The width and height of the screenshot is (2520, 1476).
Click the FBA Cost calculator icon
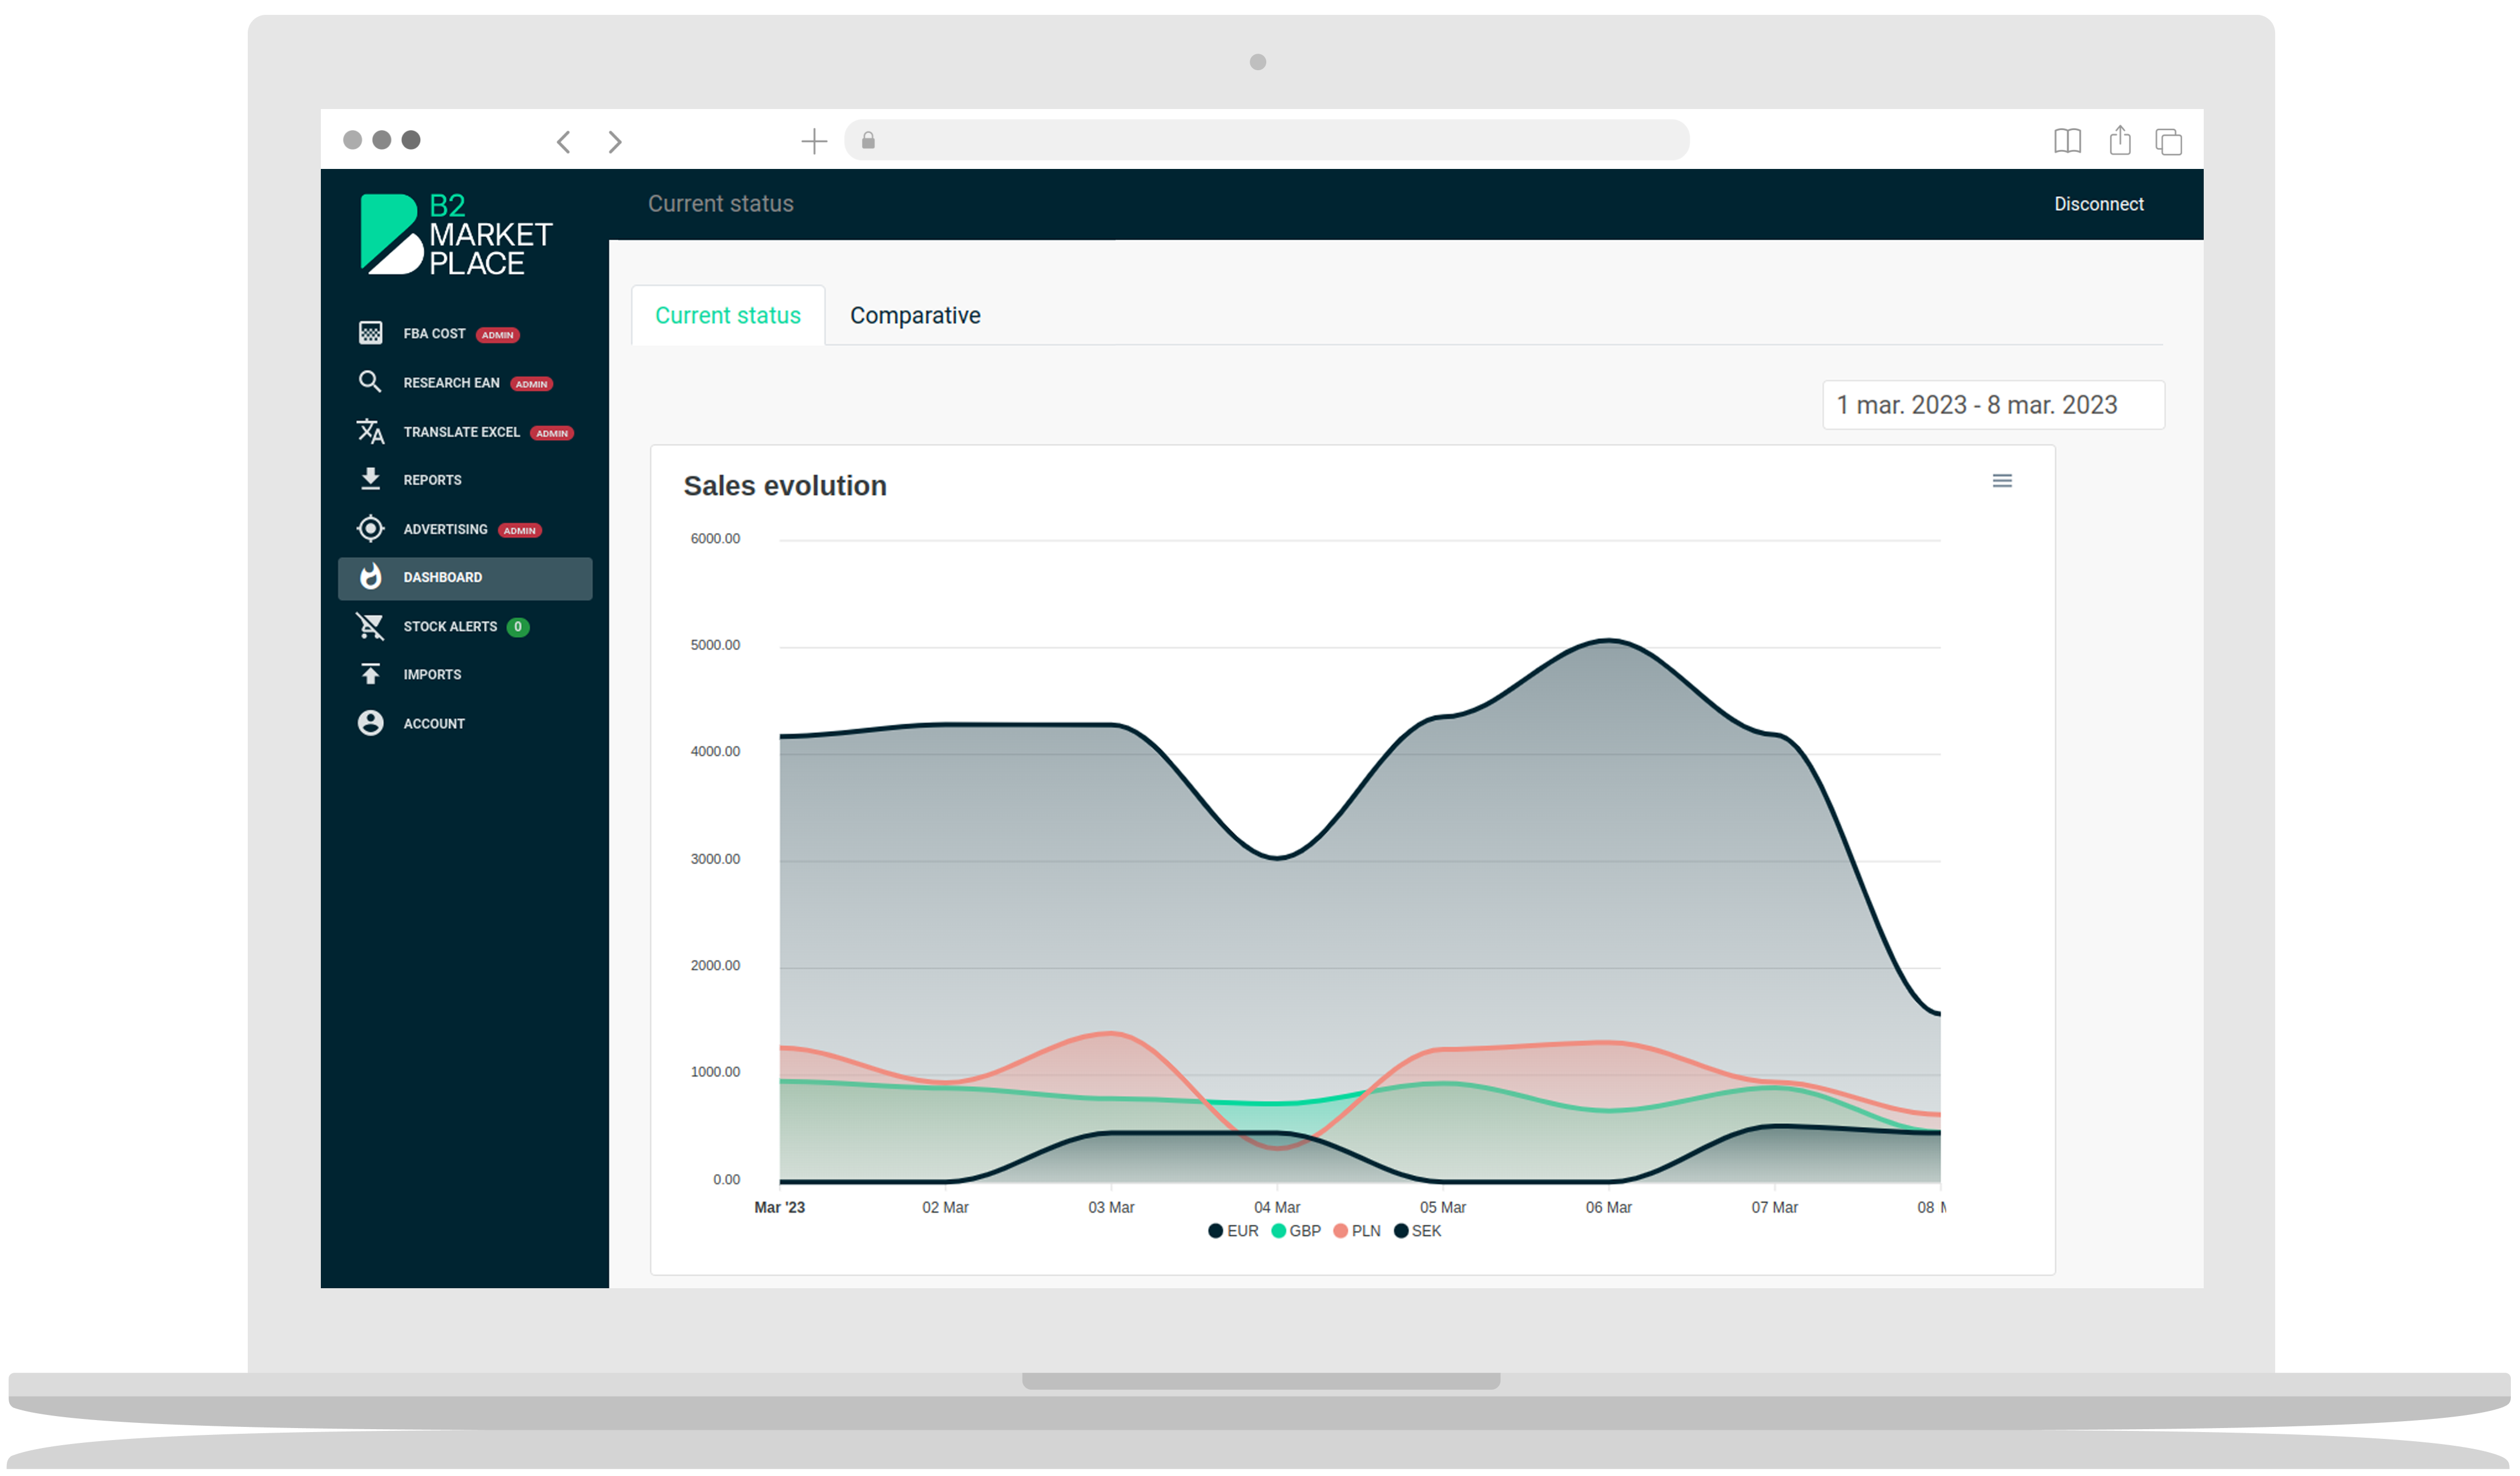click(370, 333)
